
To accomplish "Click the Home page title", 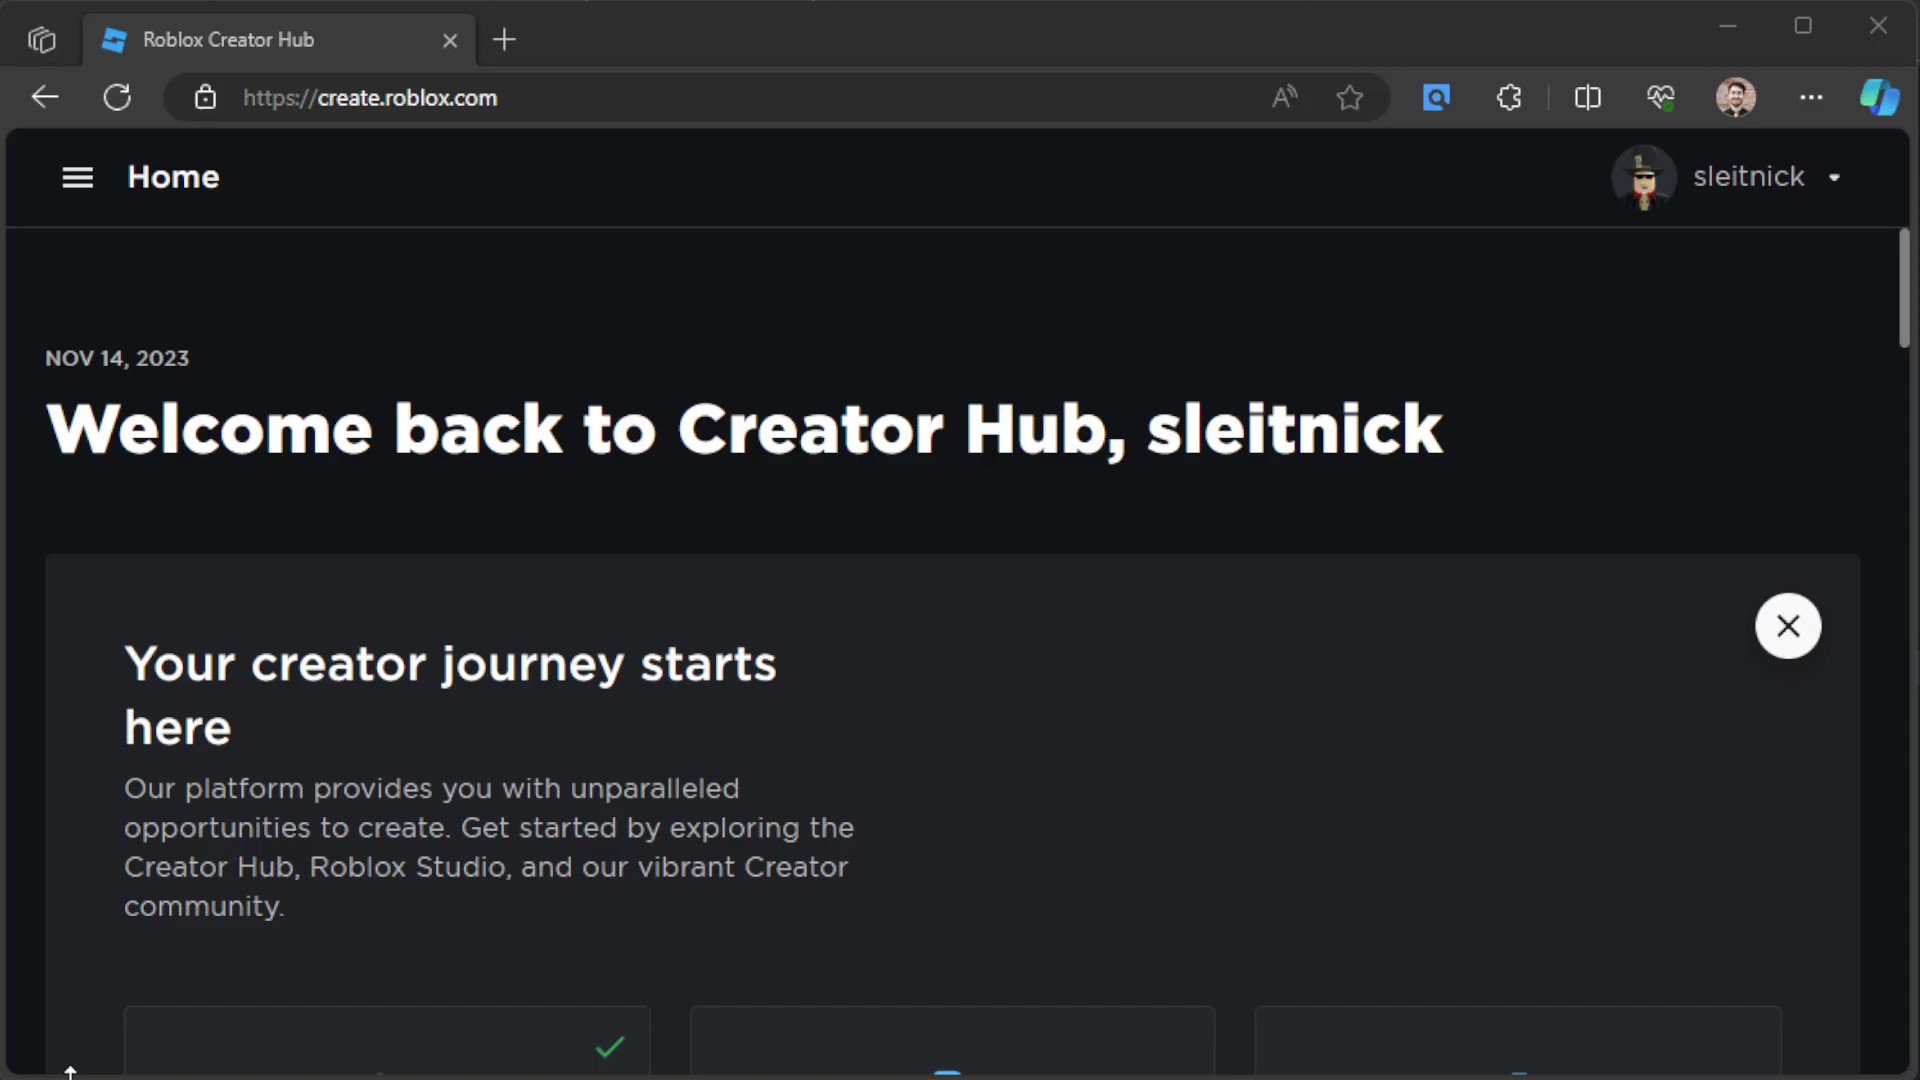I will coord(173,177).
